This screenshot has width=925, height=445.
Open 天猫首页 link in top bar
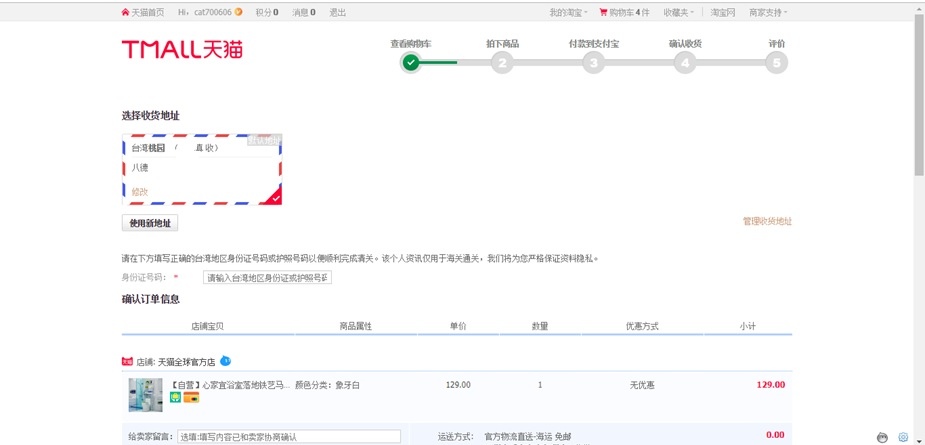147,12
